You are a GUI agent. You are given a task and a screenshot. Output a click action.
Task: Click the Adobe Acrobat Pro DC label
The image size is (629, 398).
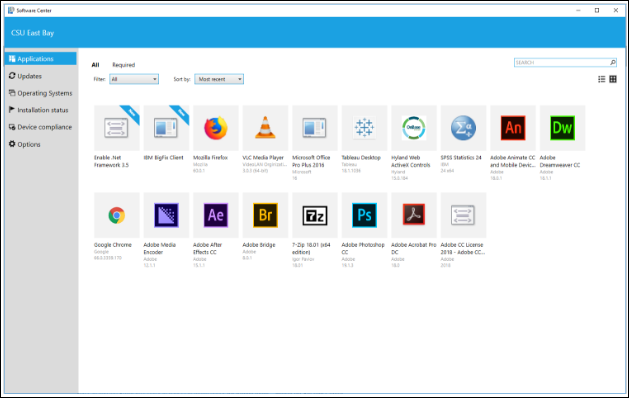[x=414, y=248]
